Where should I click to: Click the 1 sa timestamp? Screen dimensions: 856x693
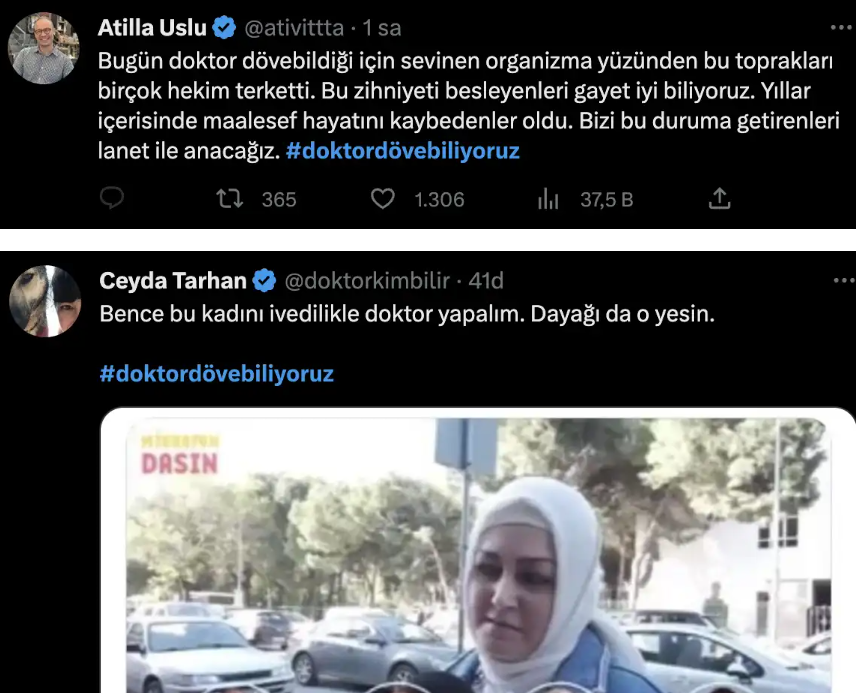[x=382, y=28]
